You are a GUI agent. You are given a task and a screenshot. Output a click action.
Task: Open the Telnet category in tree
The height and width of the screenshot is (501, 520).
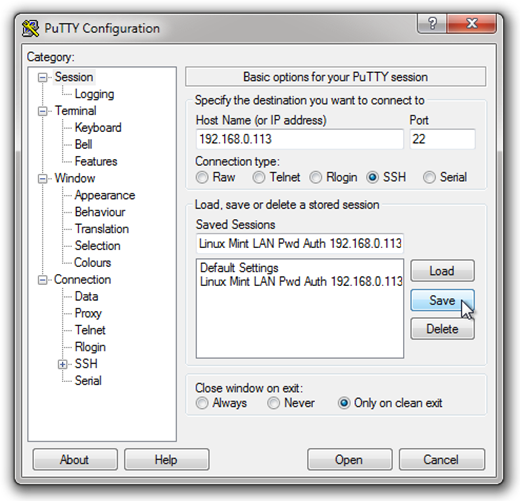pyautogui.click(x=90, y=330)
